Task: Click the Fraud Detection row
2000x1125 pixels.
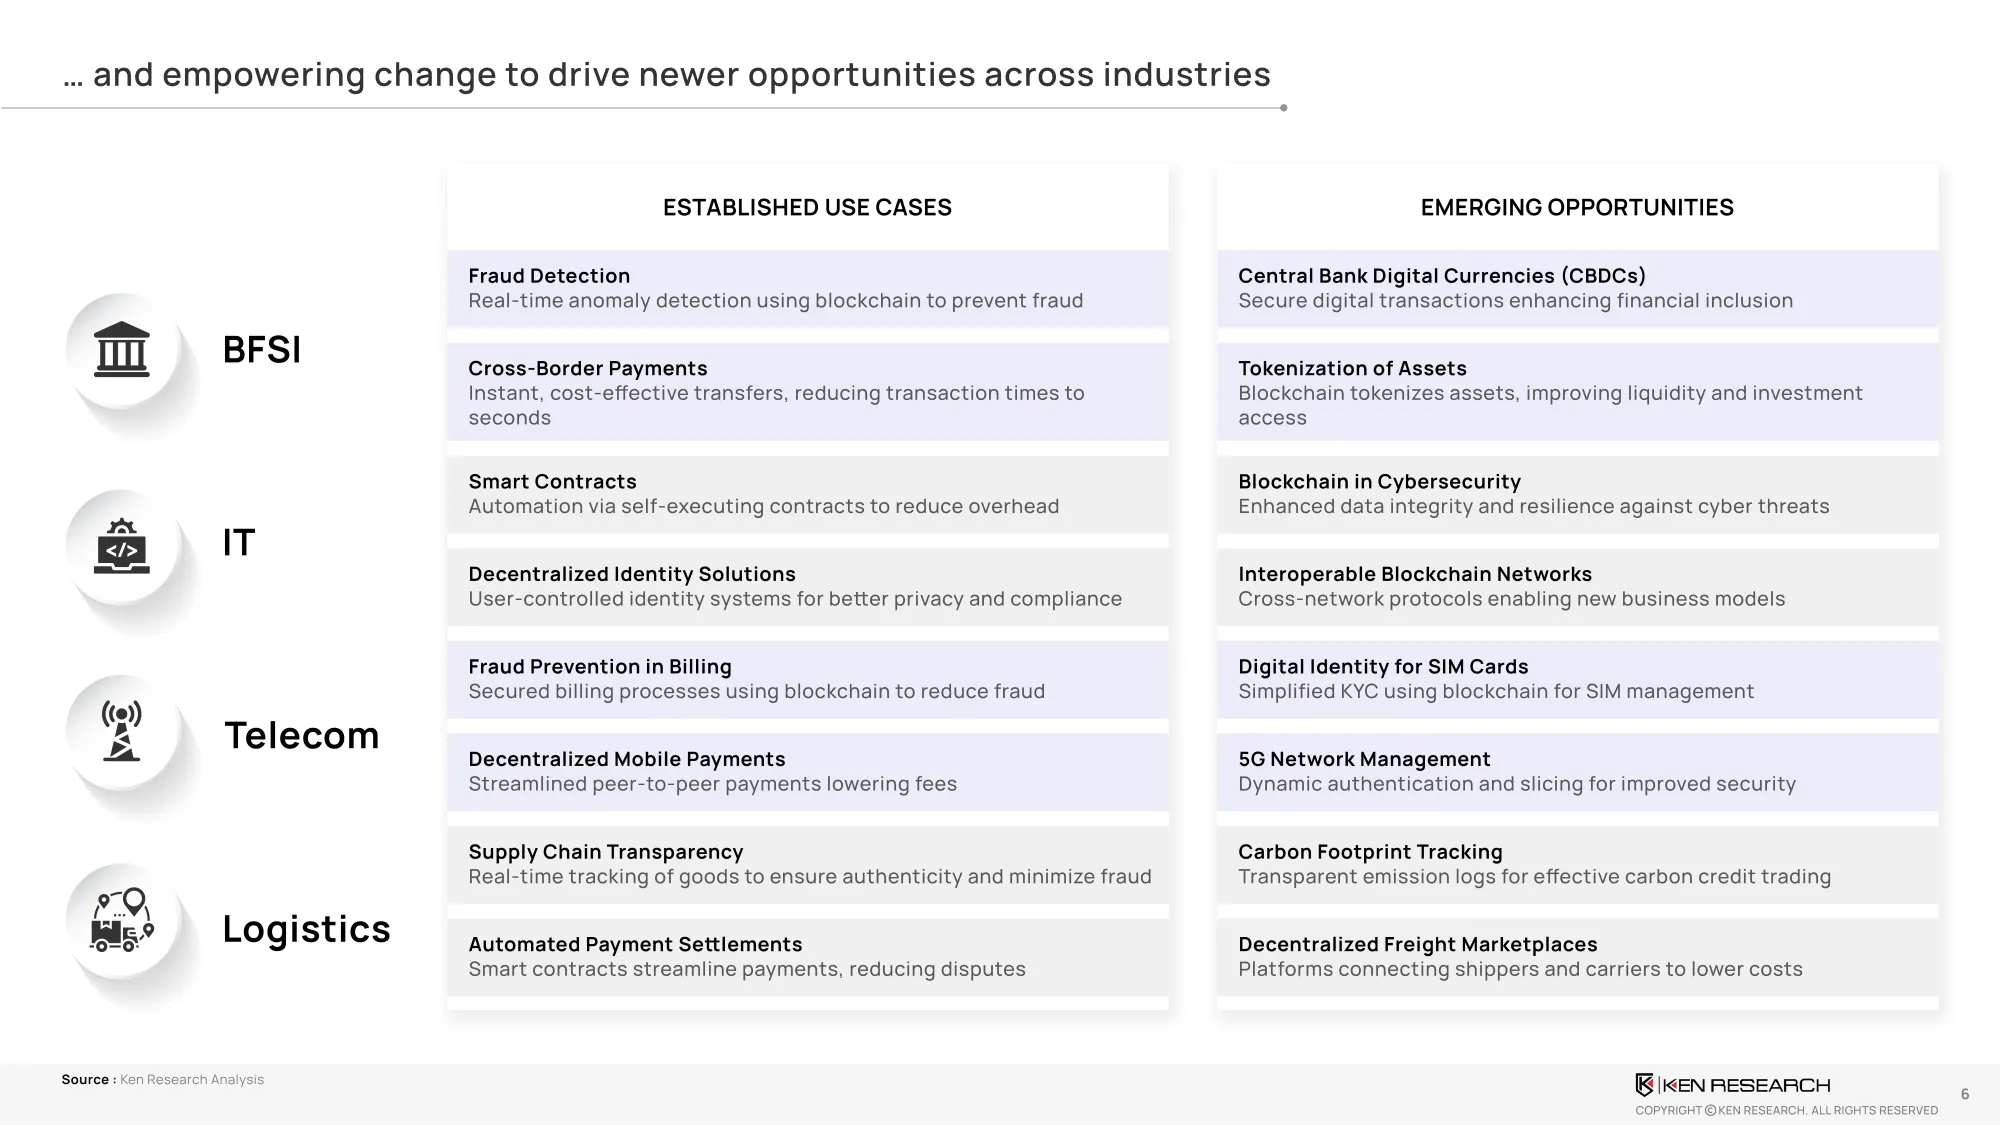Action: [808, 288]
